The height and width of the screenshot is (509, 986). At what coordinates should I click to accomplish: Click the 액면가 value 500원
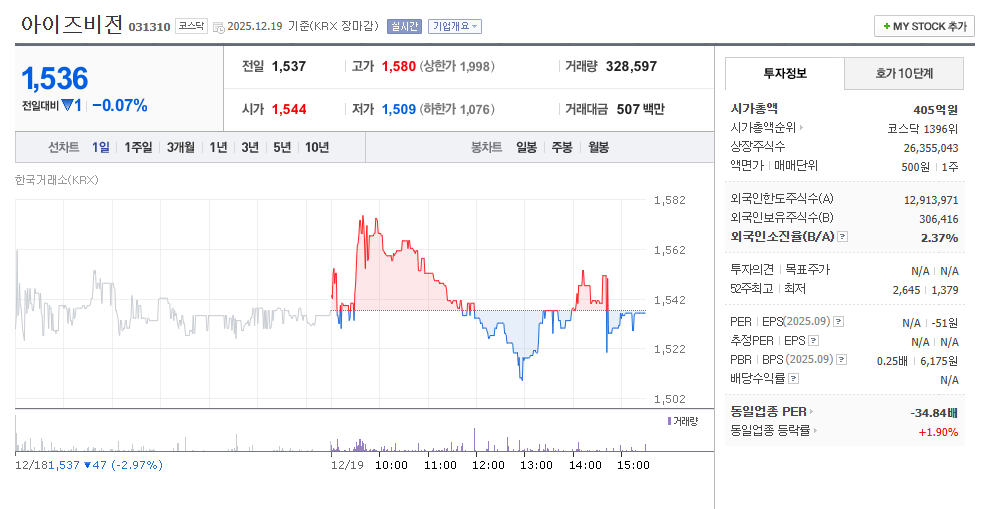click(916, 167)
